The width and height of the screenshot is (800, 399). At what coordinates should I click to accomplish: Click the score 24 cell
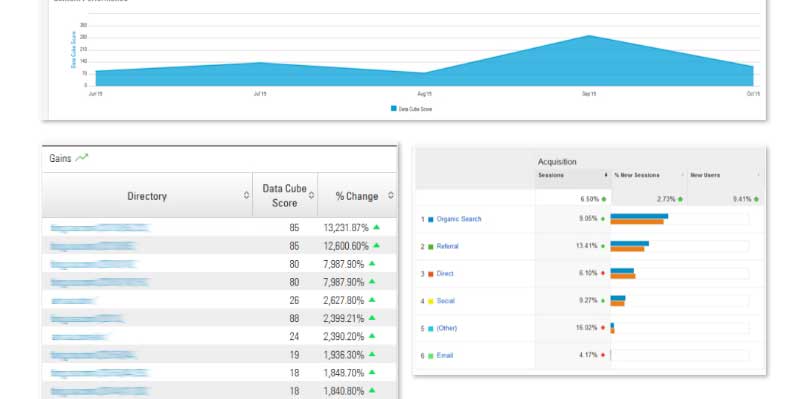coord(294,336)
